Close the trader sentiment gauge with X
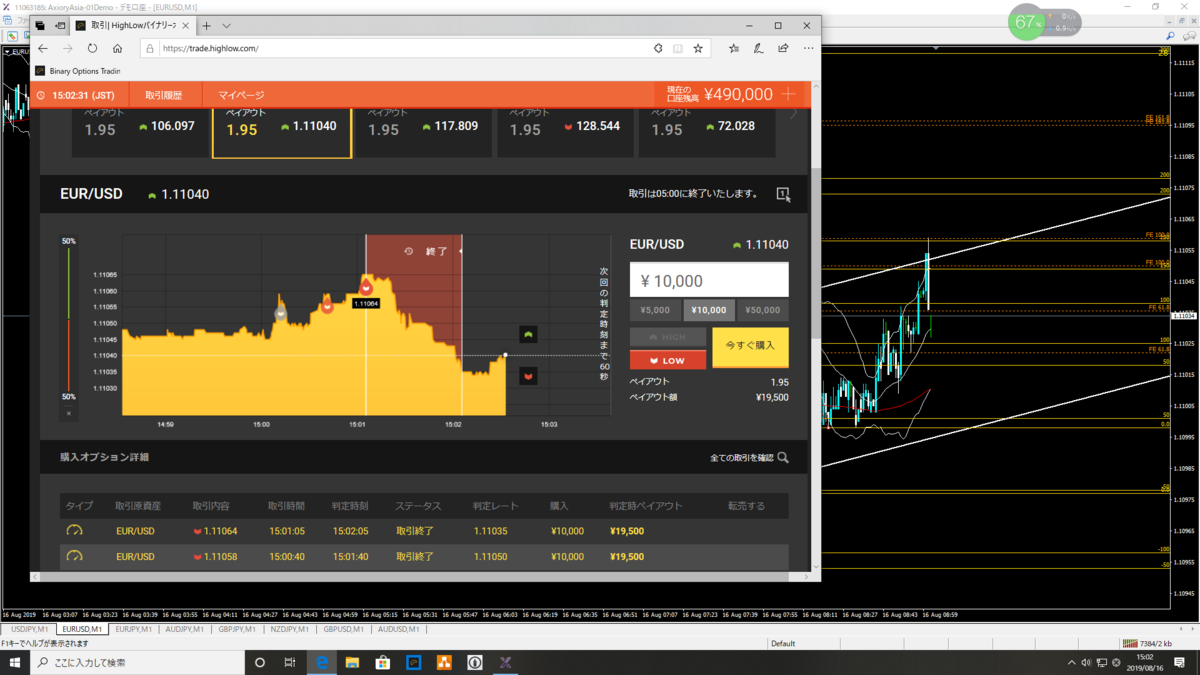1200x675 pixels. click(x=69, y=412)
